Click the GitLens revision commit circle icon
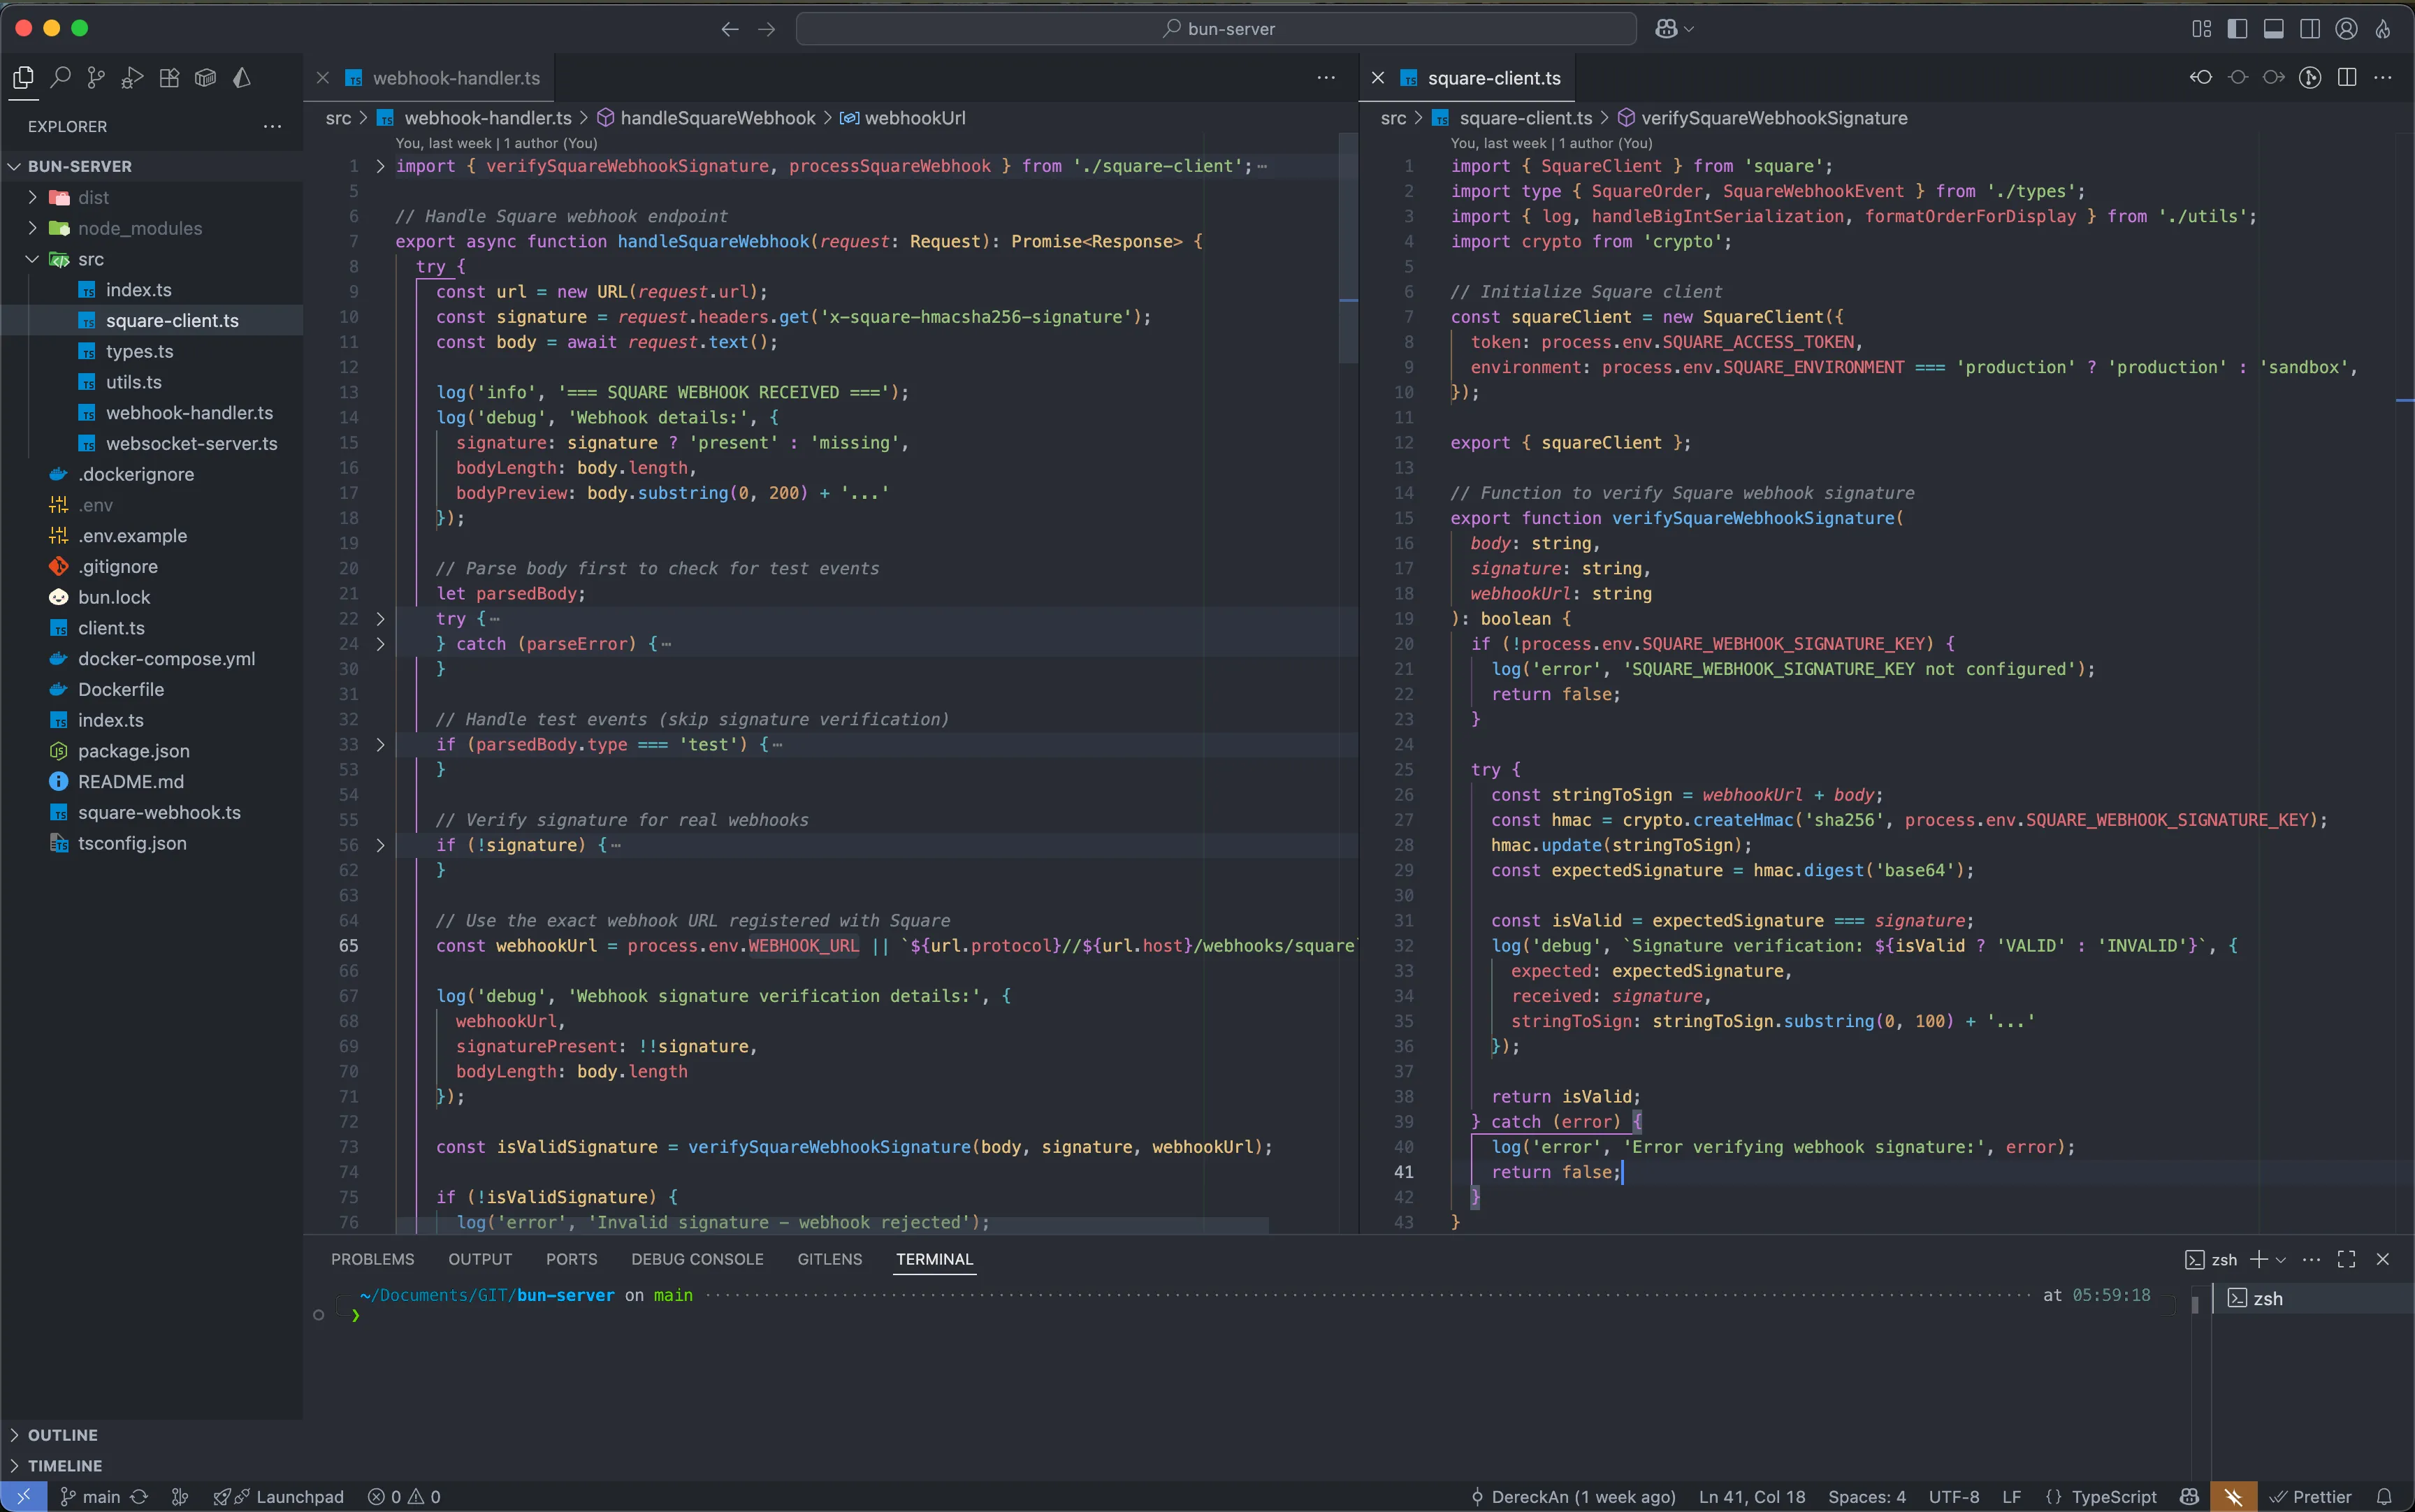 [2238, 77]
